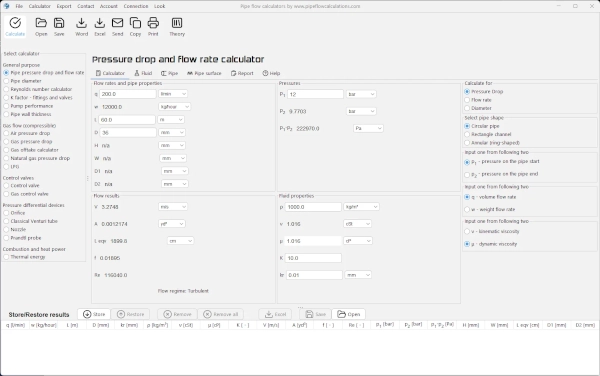Click the q flow rate input field
600x376 pixels.
(x=128, y=94)
